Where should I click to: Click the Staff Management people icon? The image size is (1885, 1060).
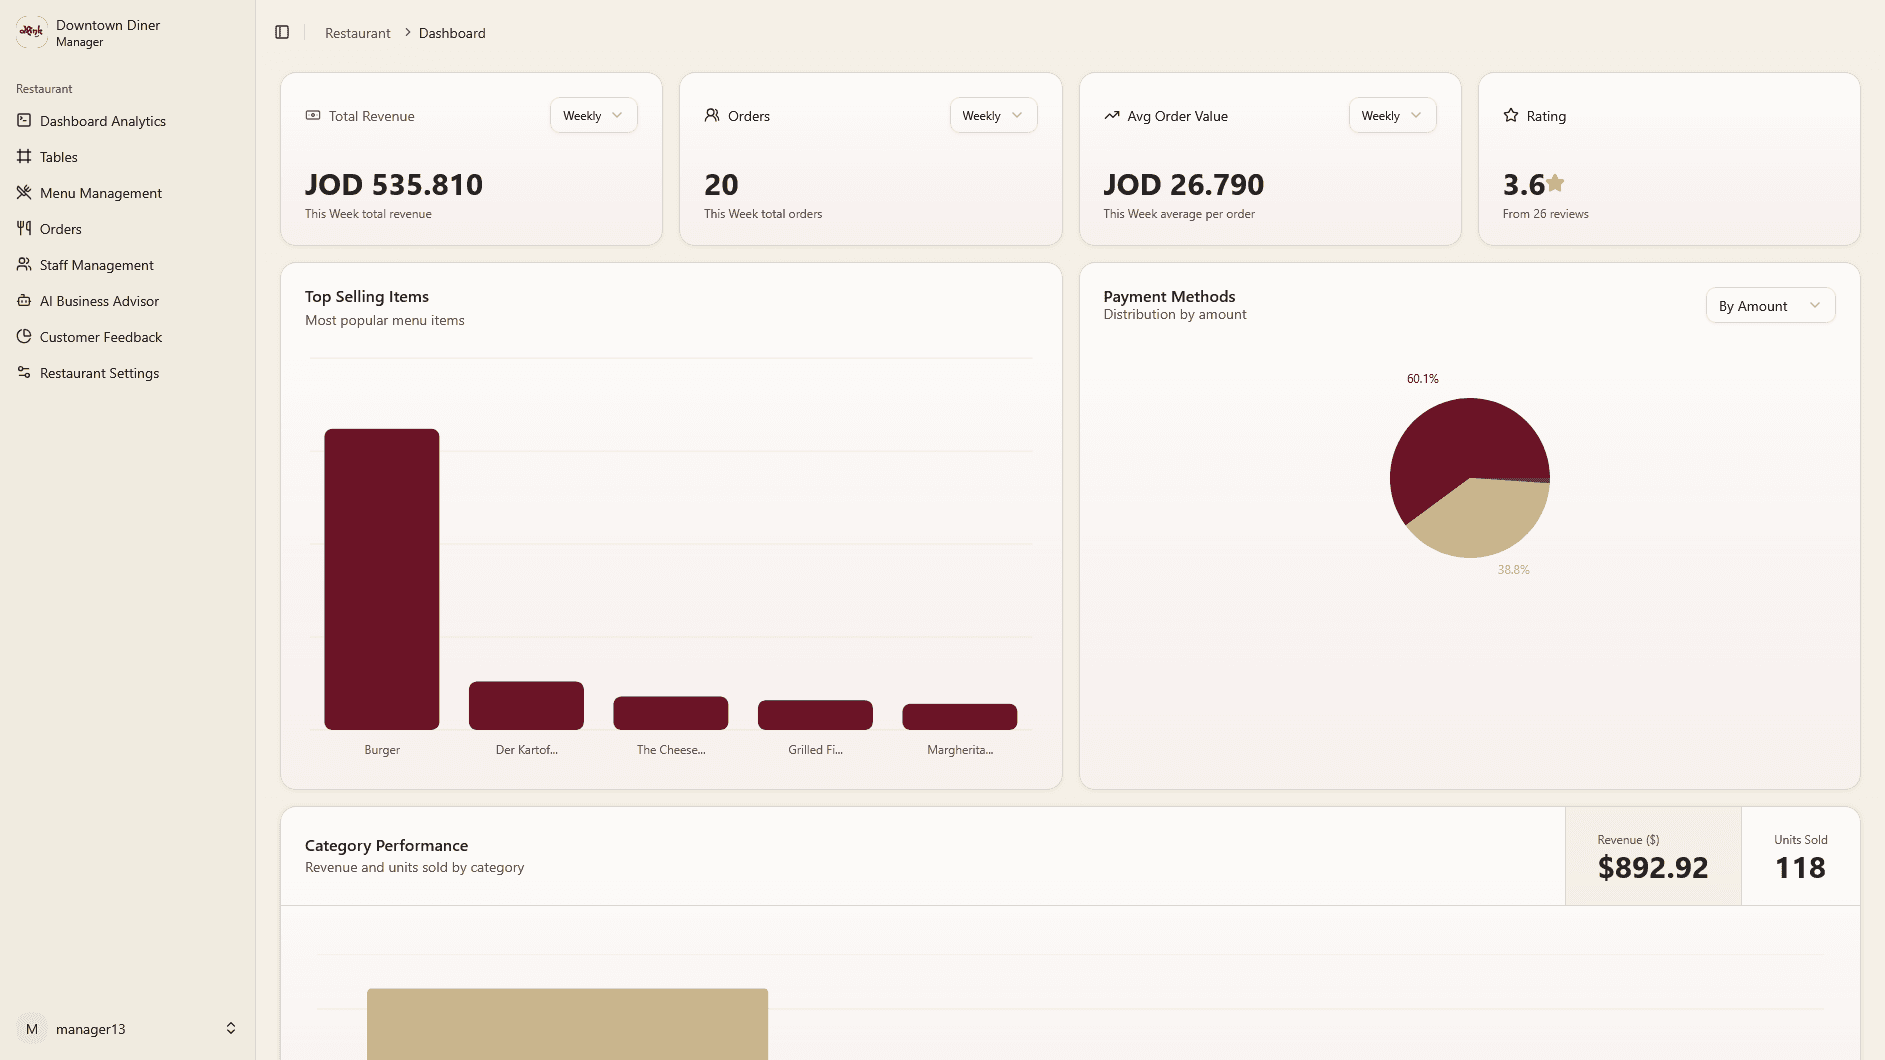24,265
